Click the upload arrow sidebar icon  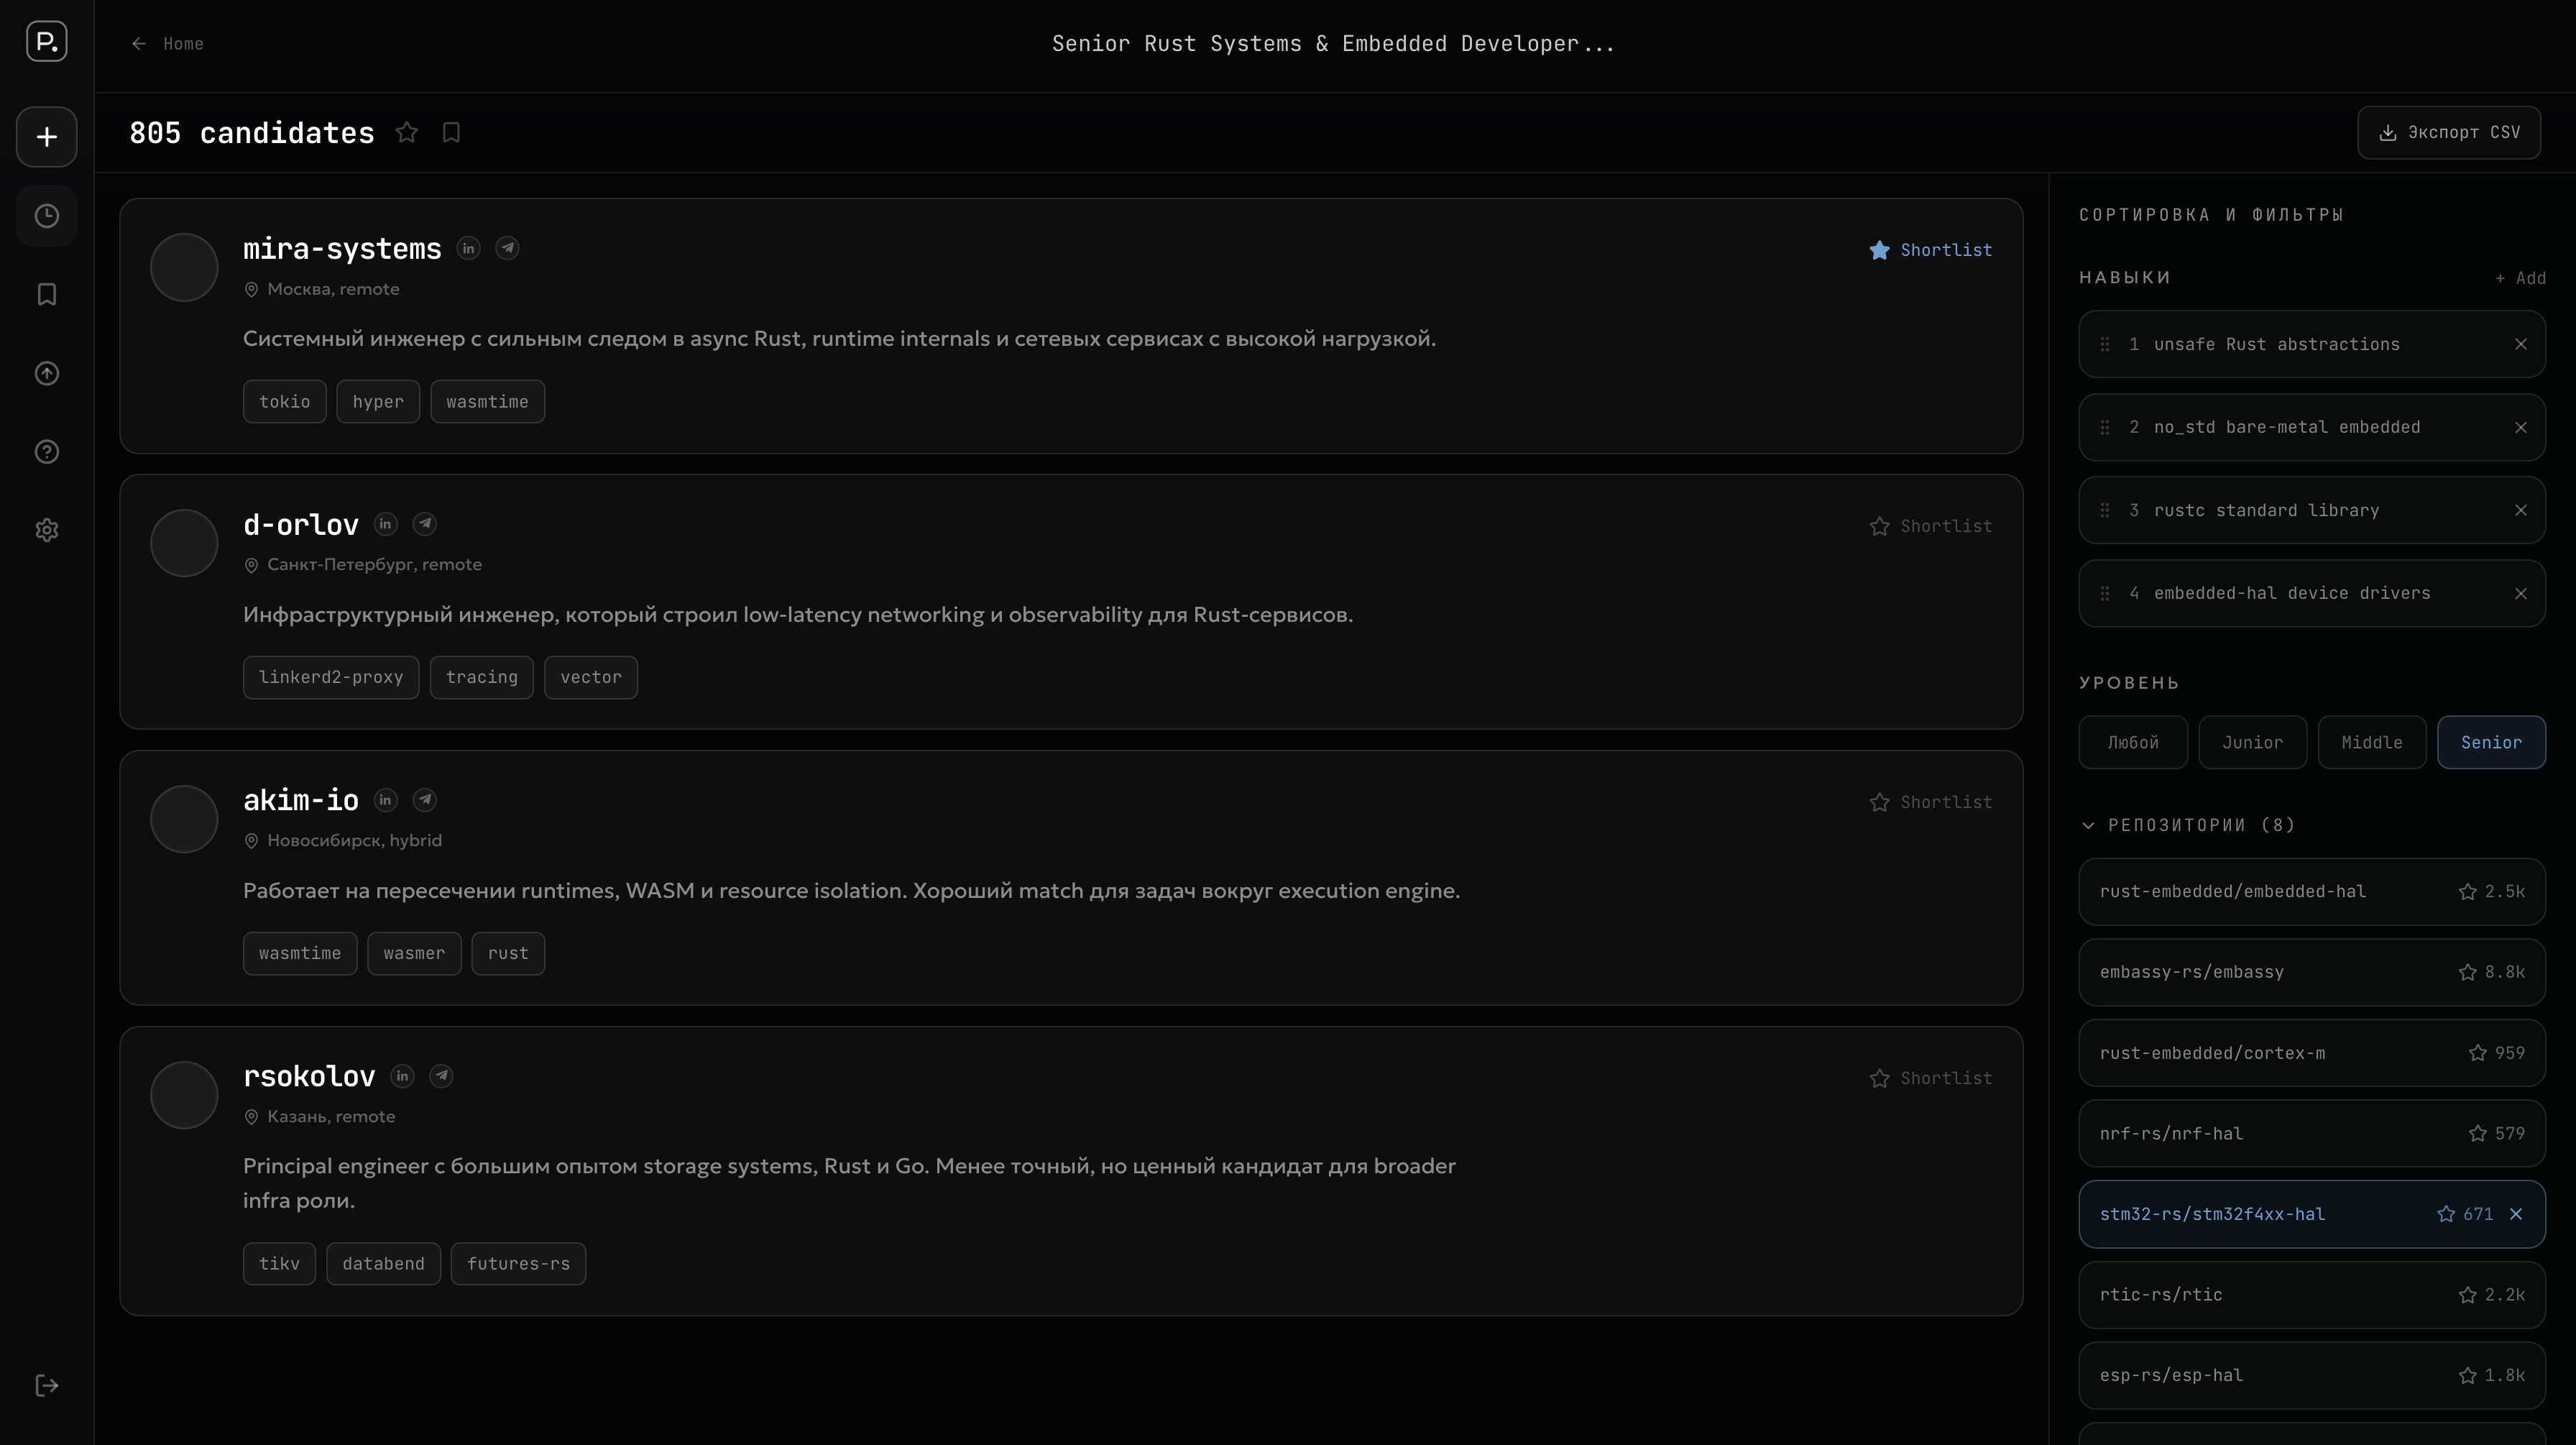(46, 373)
